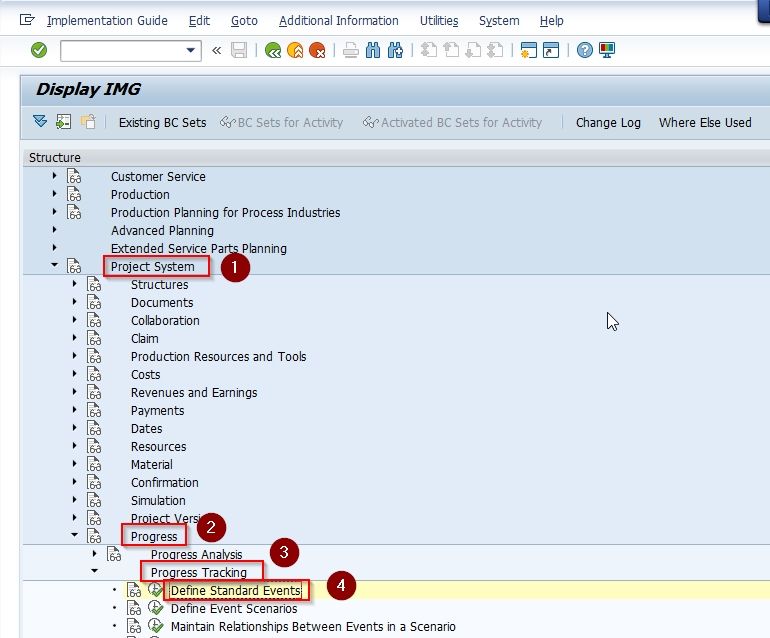Viewport: 770px width, 638px height.
Task: Click the Customize Local Layout monitor icon
Action: pos(607,50)
